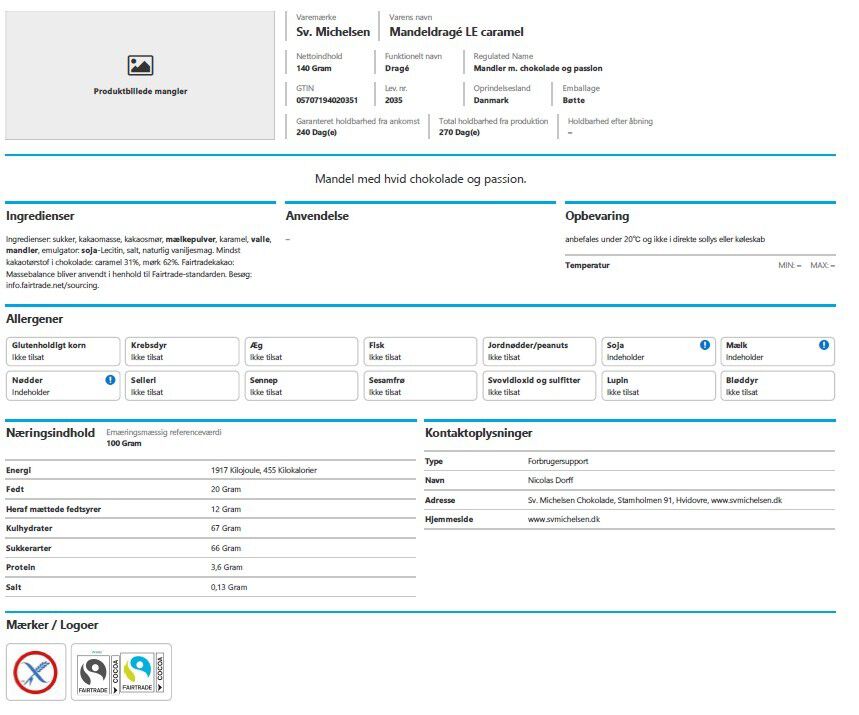859x715 pixels.
Task: Select the Æg allergen box
Action: (301, 351)
